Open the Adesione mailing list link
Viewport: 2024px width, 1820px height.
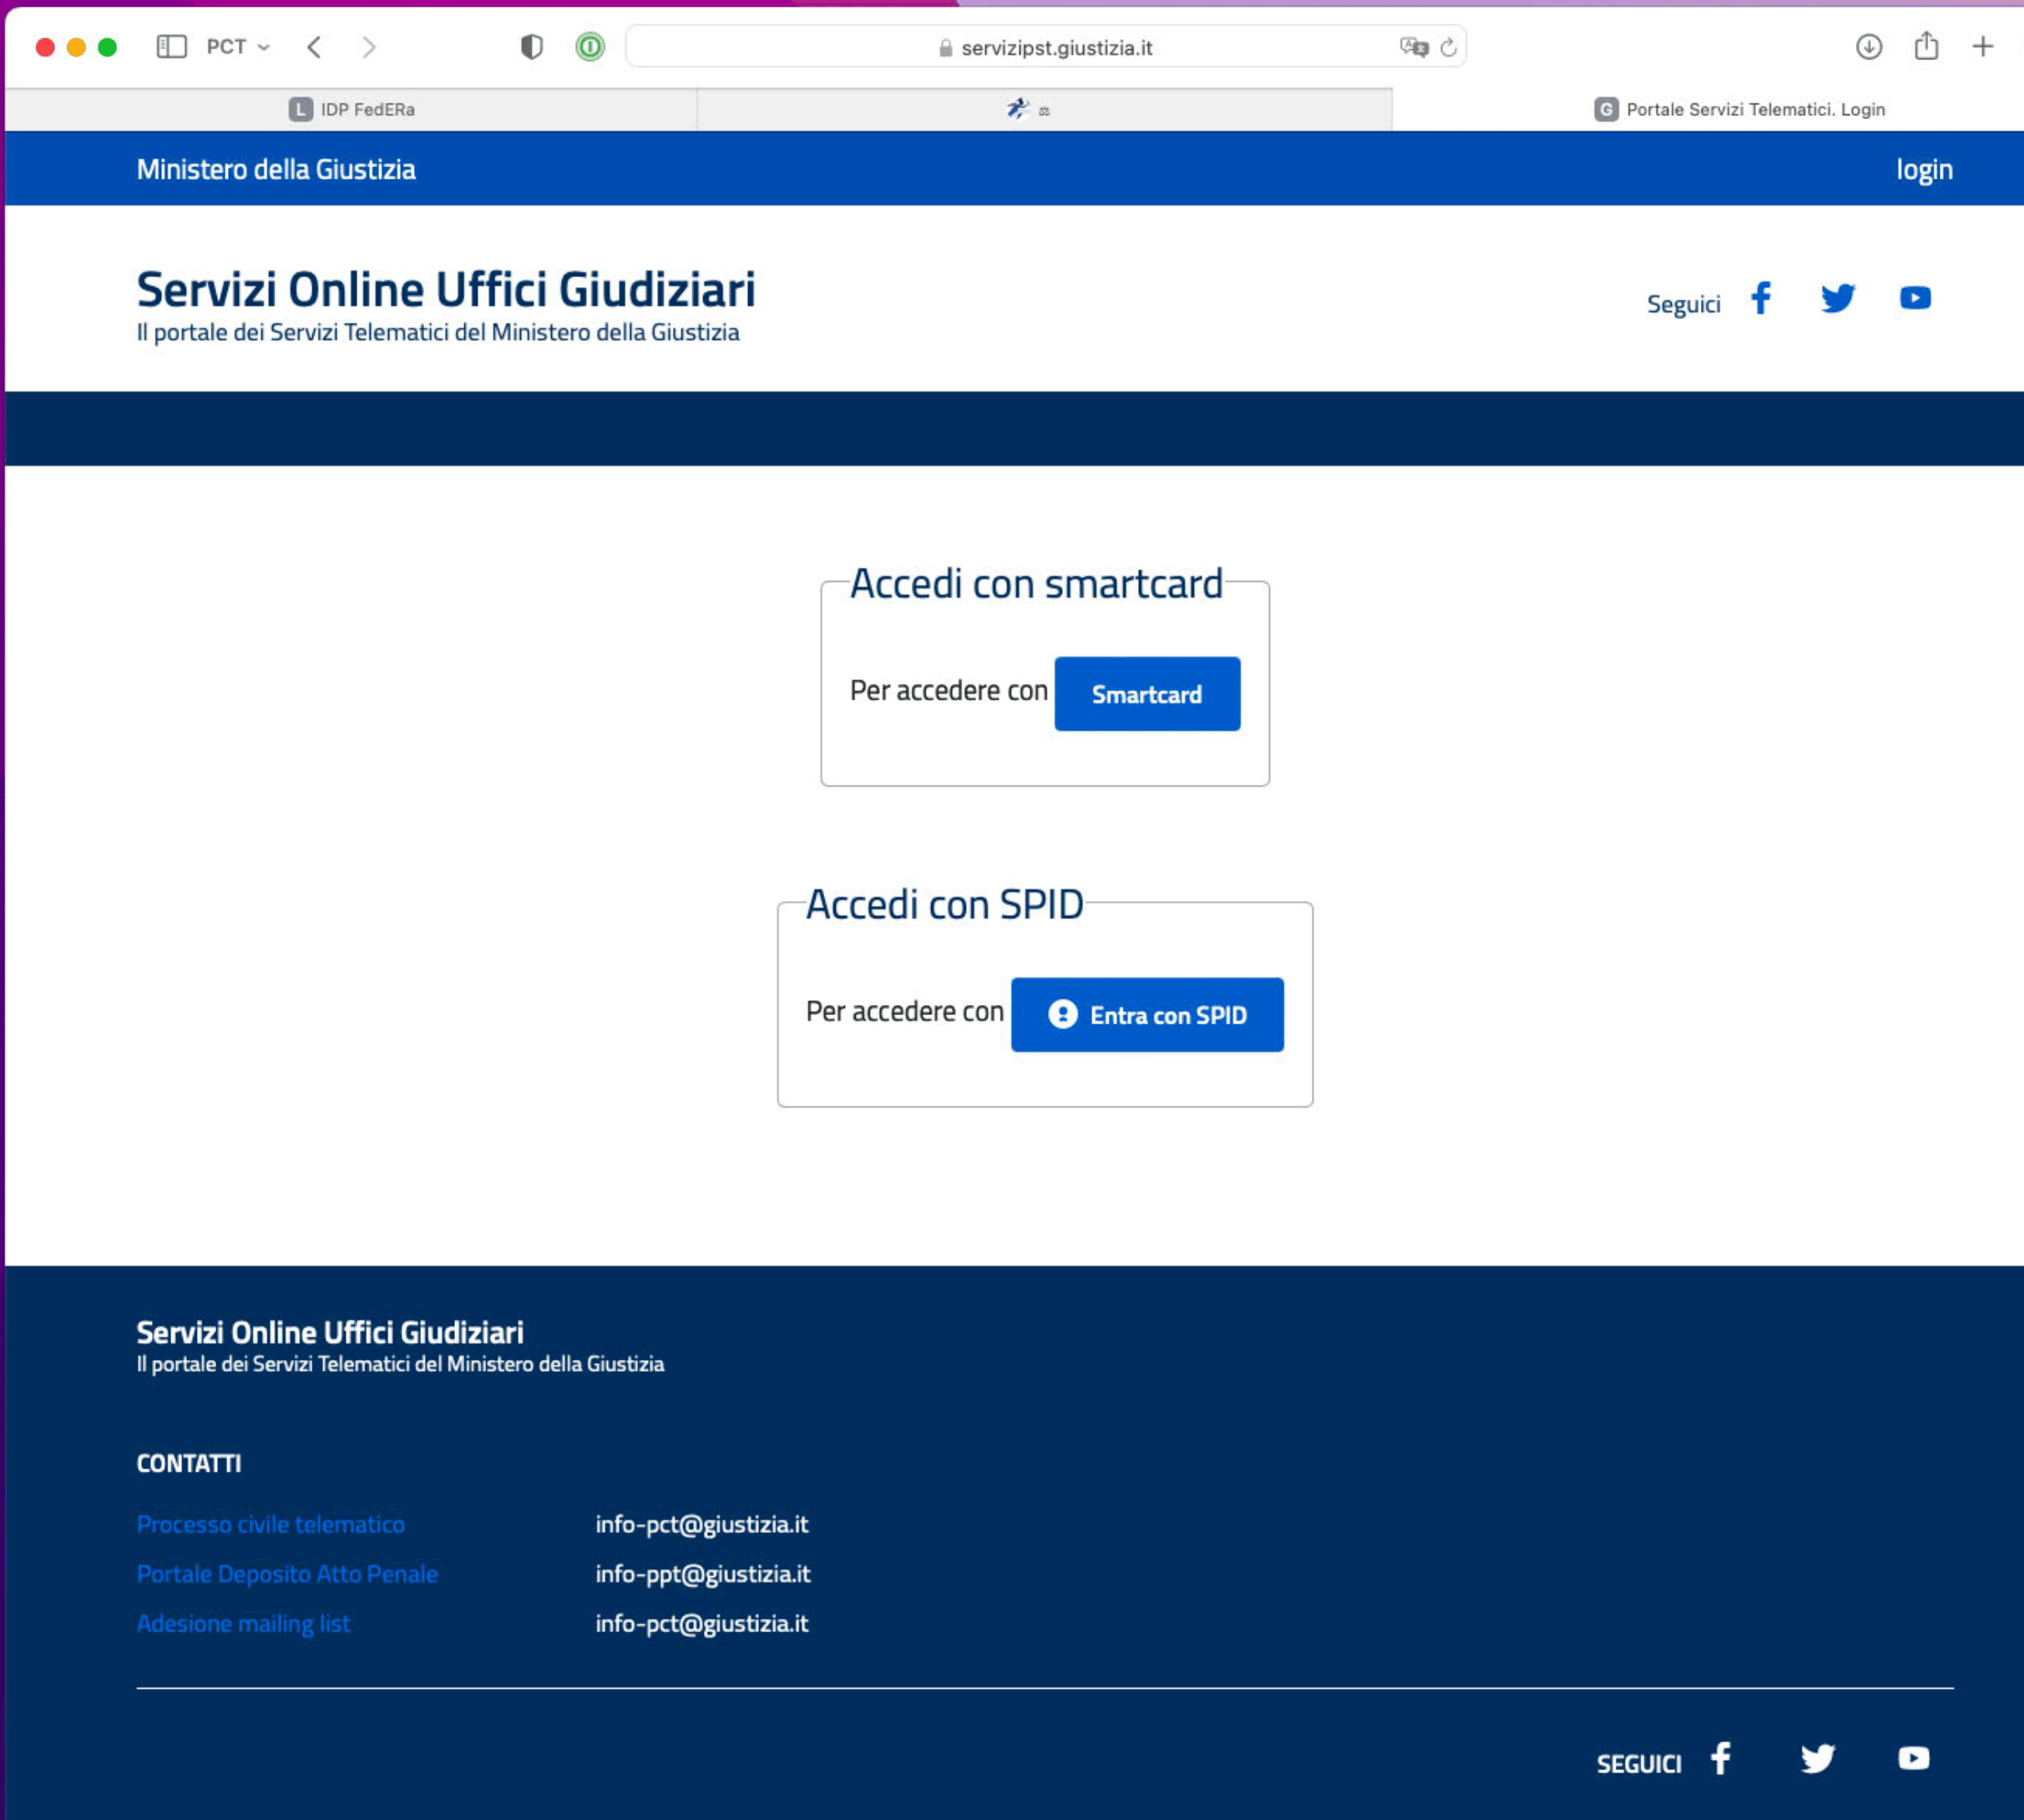243,1623
